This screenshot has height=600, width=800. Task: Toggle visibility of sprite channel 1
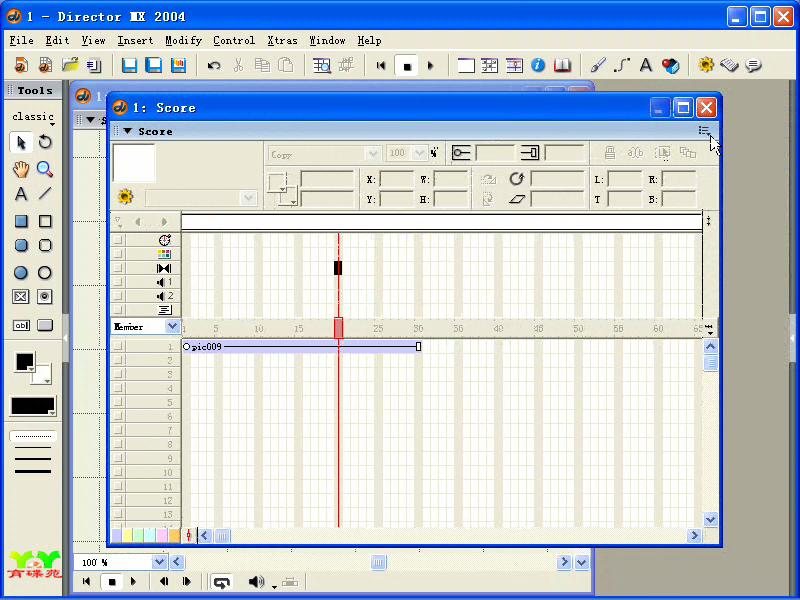click(118, 346)
